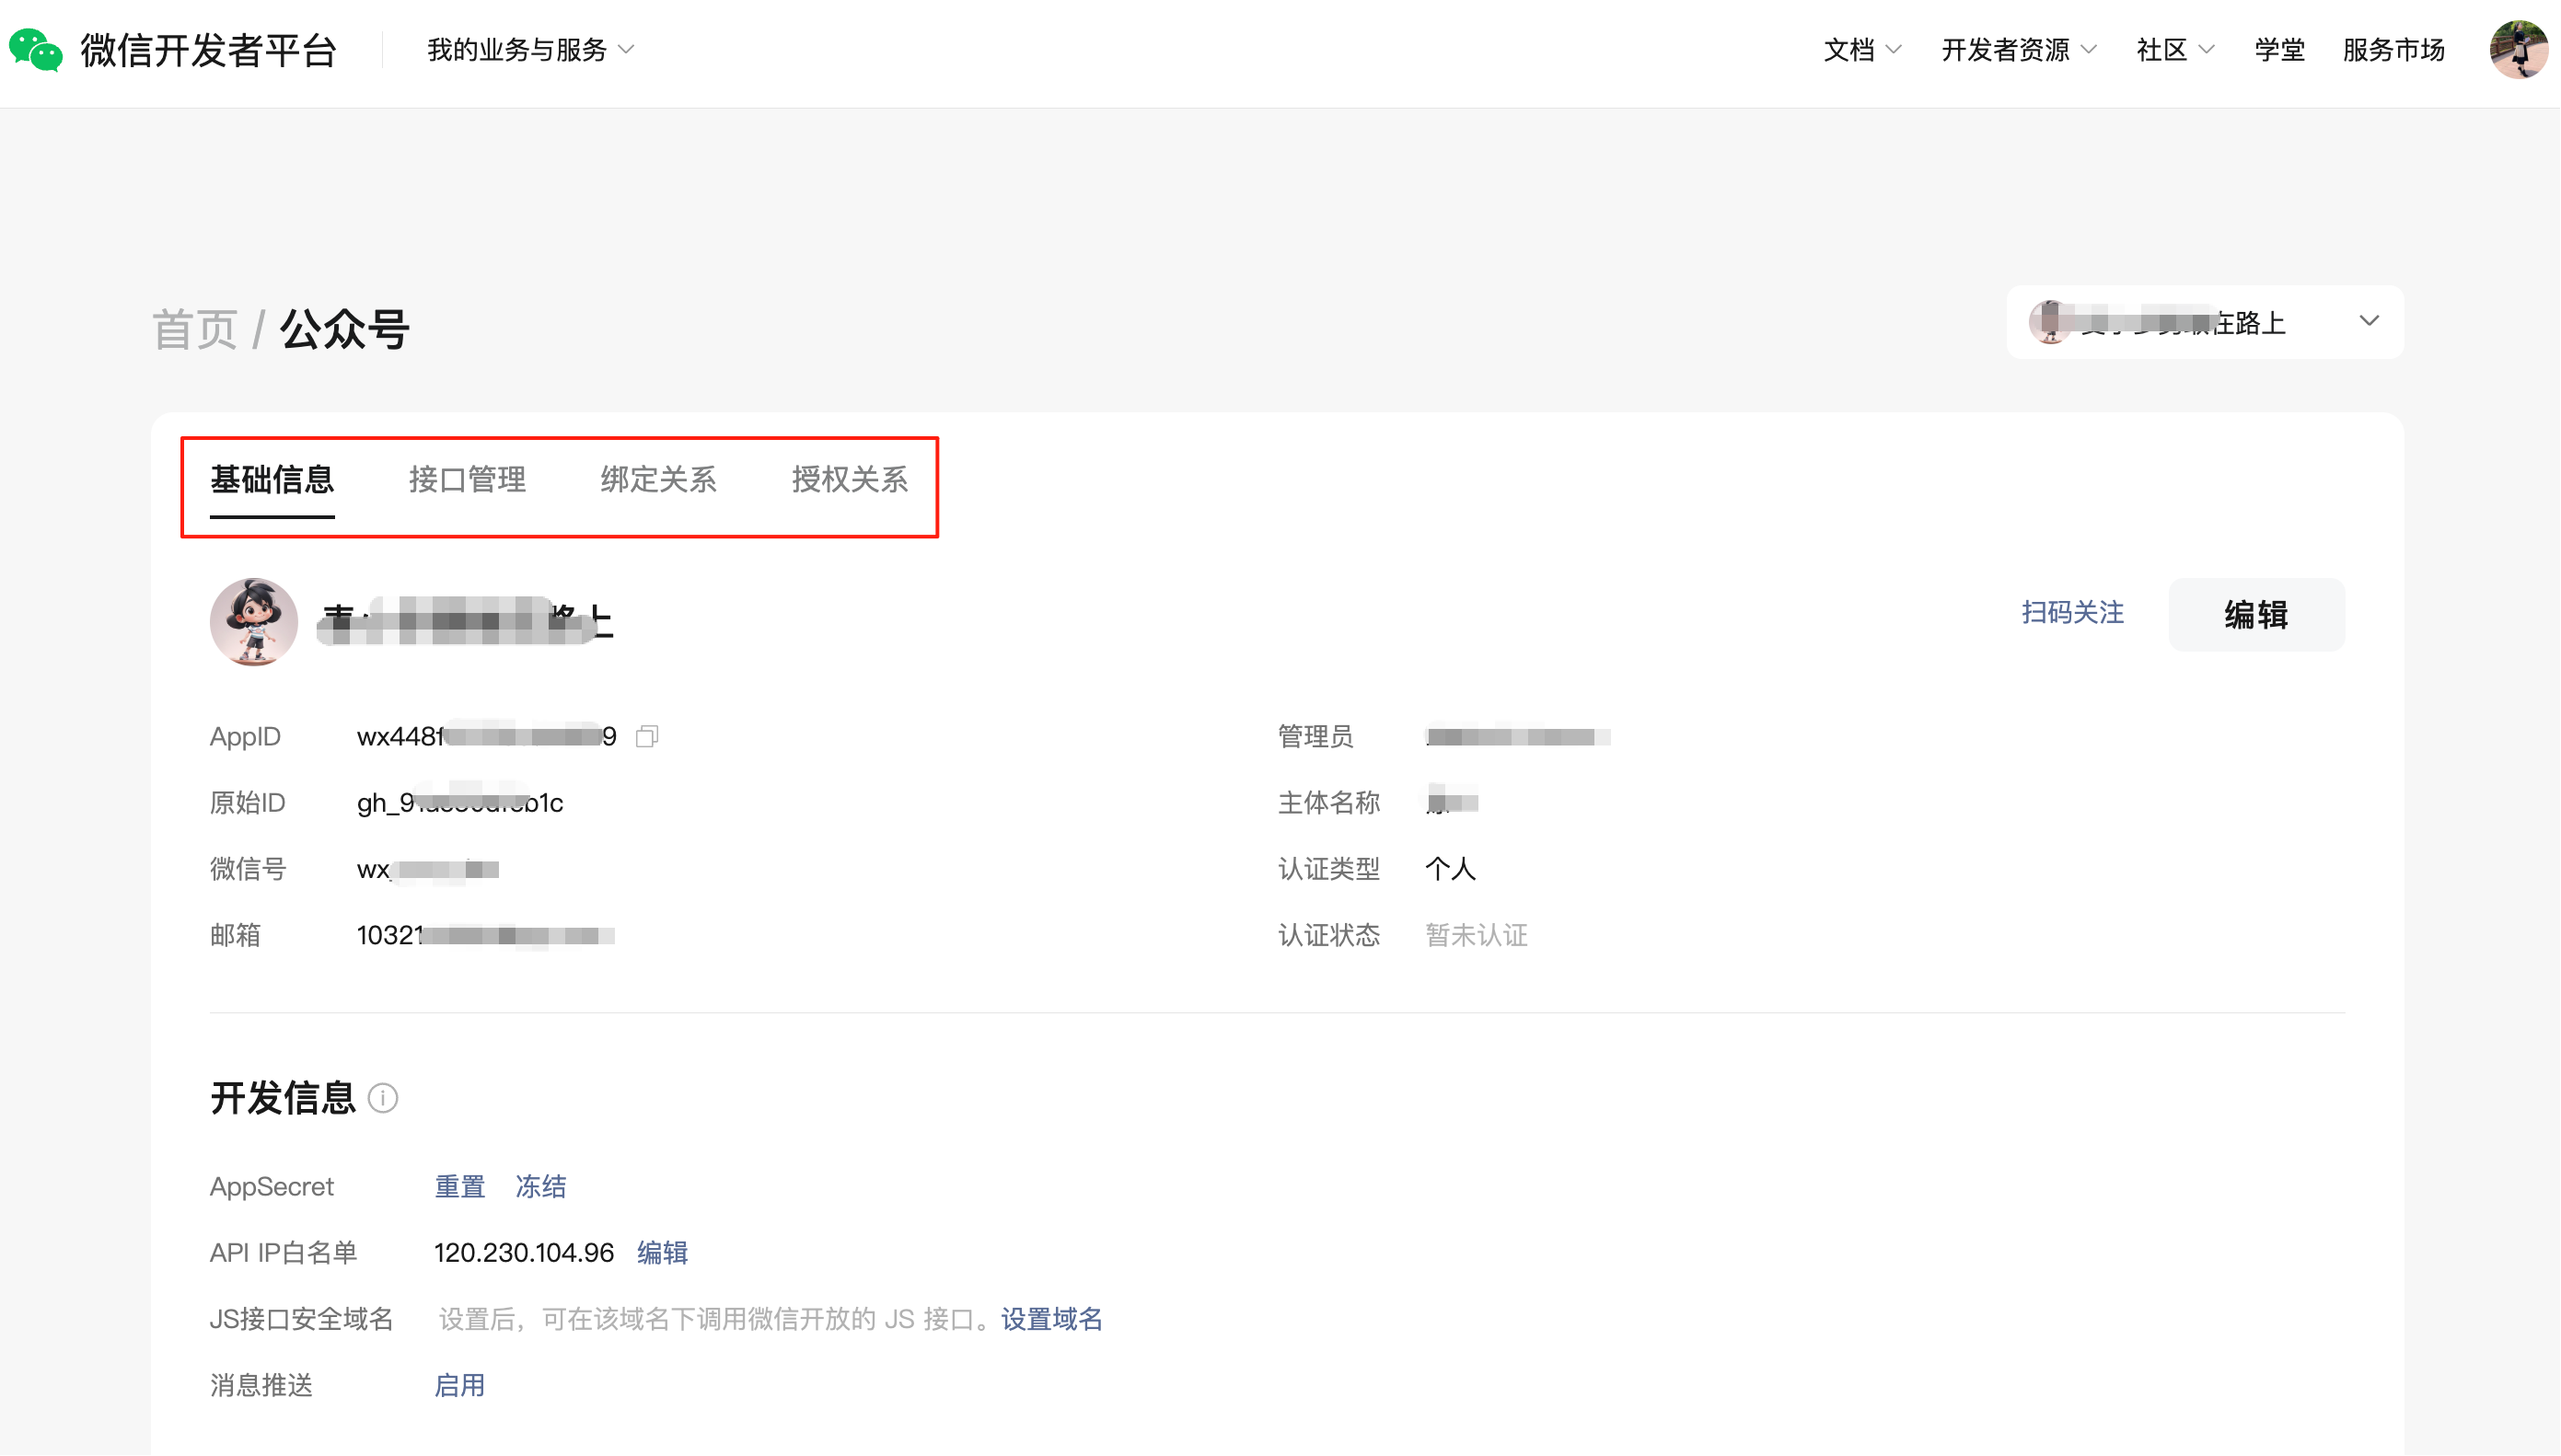2561x1456 pixels.
Task: Freeze the AppSecret with 冻结
Action: tap(541, 1187)
